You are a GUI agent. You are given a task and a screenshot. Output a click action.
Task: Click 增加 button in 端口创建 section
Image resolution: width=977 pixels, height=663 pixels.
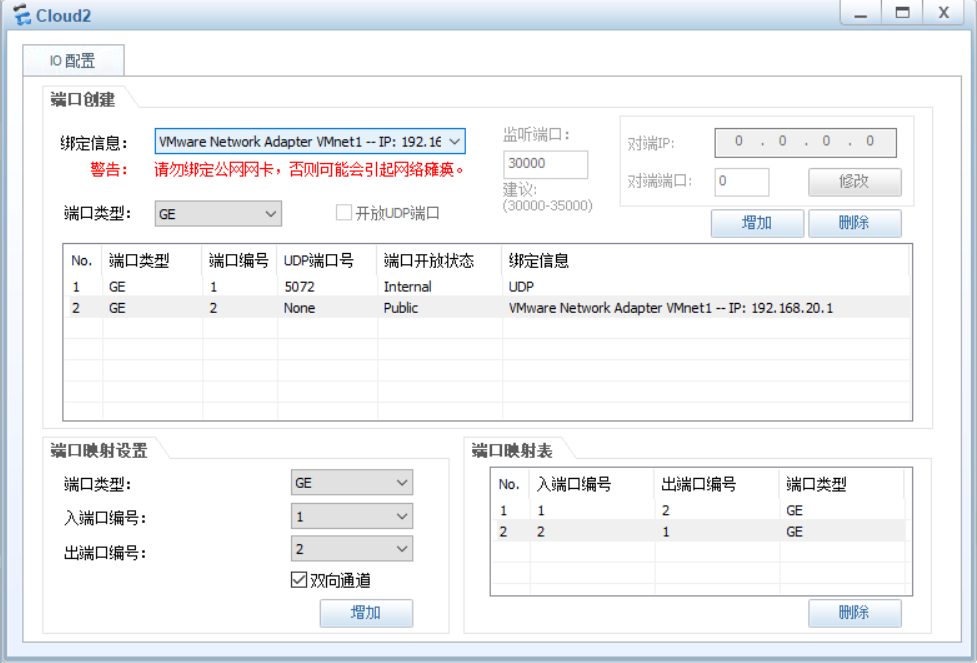(x=757, y=222)
